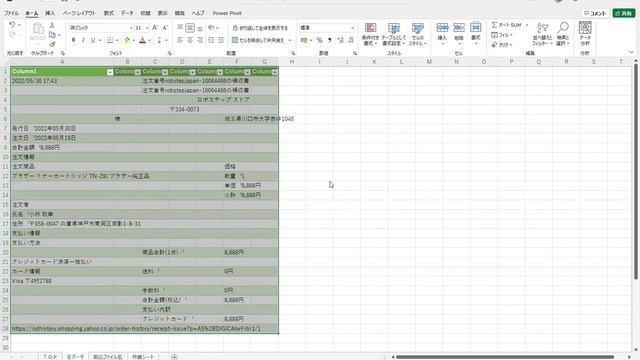Toggle bottom vertical alignment
This screenshot has height=360, width=640.
[200, 28]
